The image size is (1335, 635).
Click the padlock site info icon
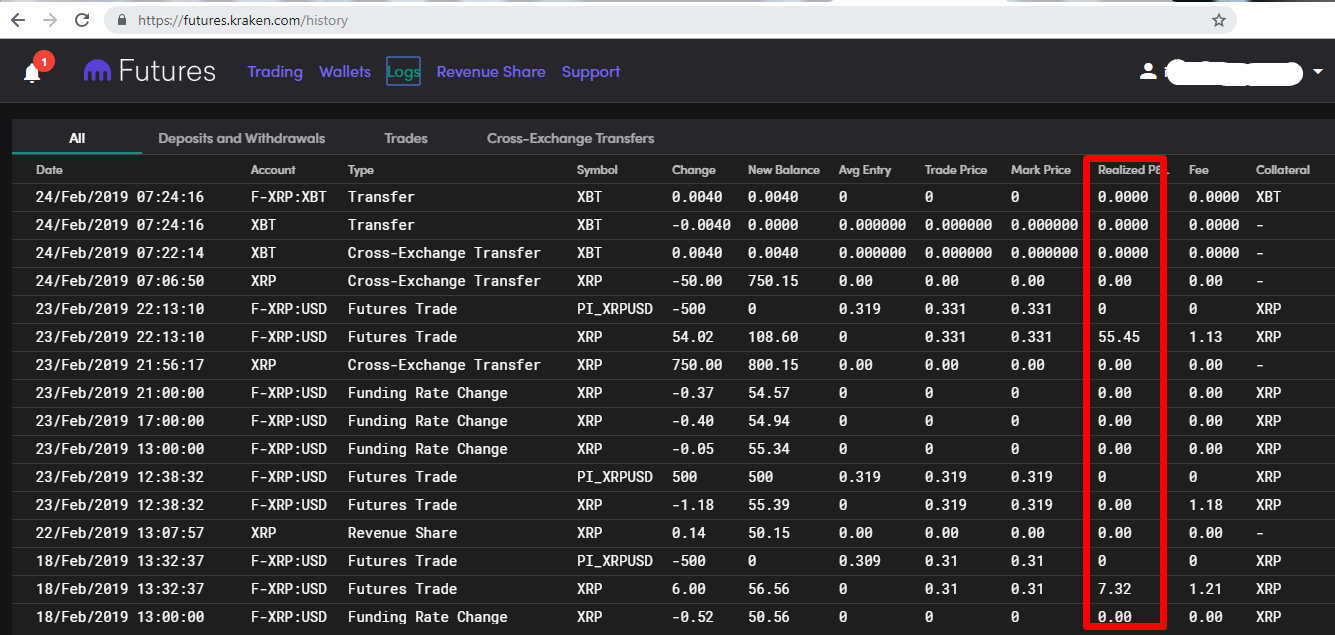point(122,20)
